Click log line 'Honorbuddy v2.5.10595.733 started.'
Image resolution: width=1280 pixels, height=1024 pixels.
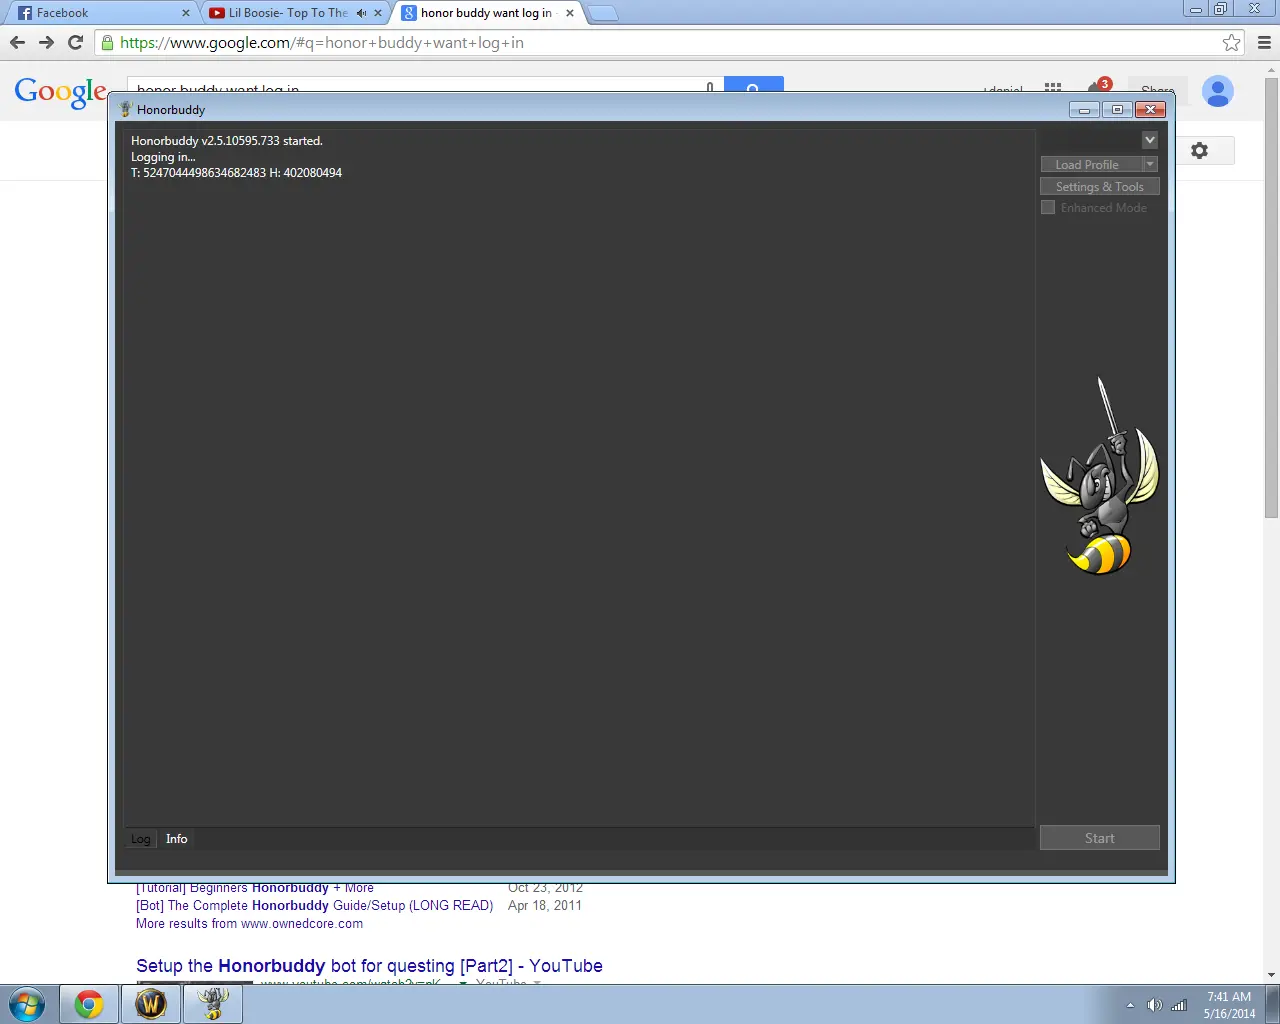tap(227, 141)
